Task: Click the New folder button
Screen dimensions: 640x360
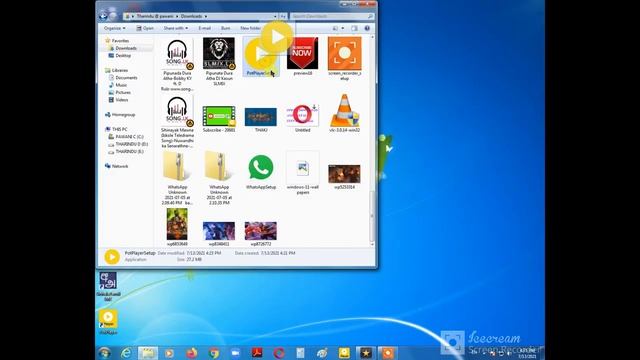Action: [x=250, y=28]
